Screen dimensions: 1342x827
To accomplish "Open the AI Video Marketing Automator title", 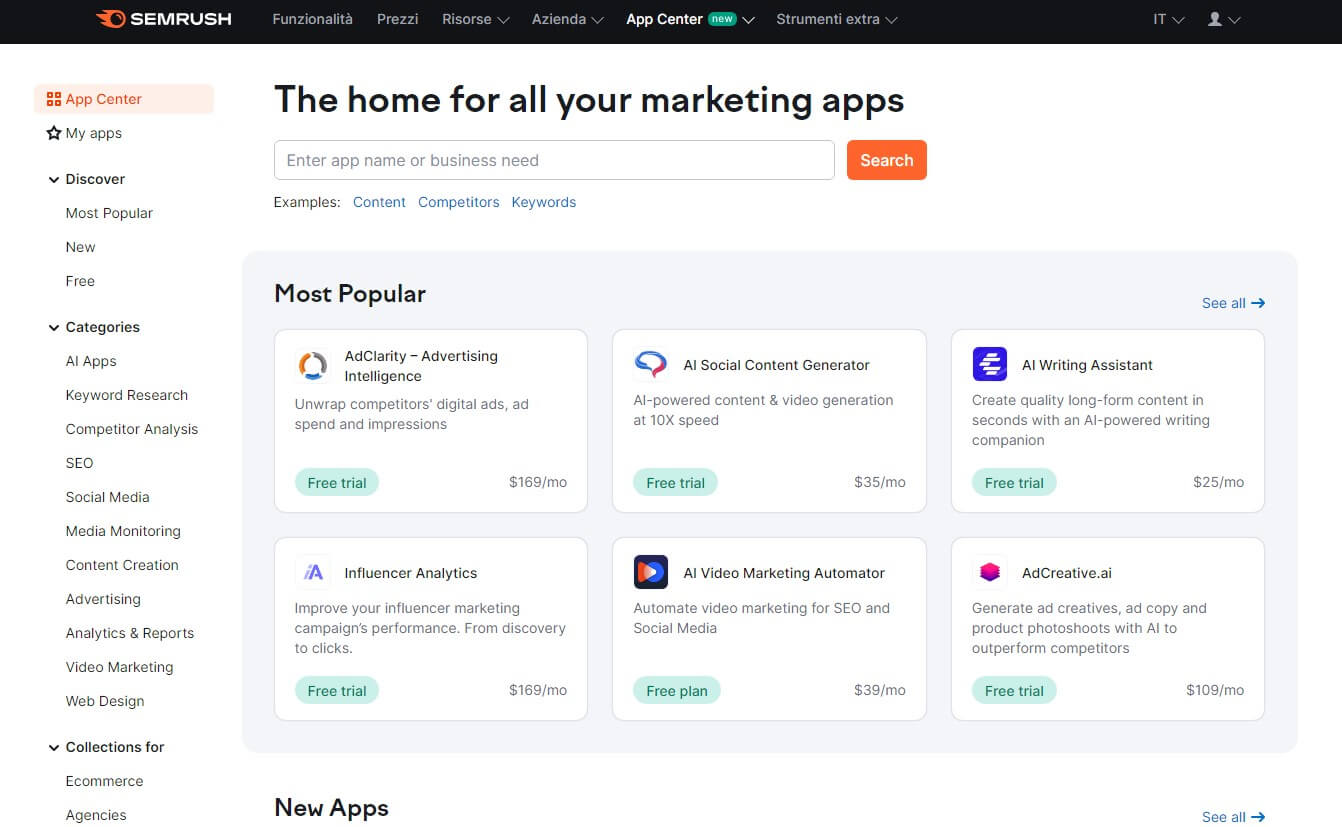I will click(784, 573).
